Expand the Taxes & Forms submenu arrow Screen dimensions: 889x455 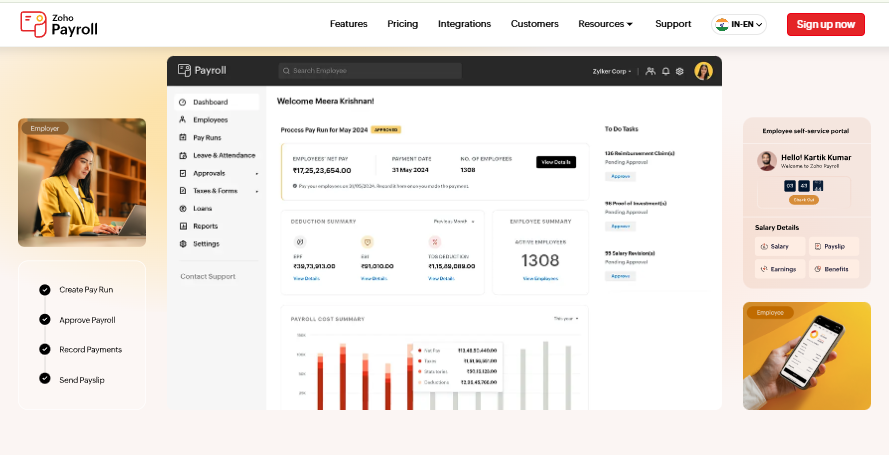(x=257, y=192)
